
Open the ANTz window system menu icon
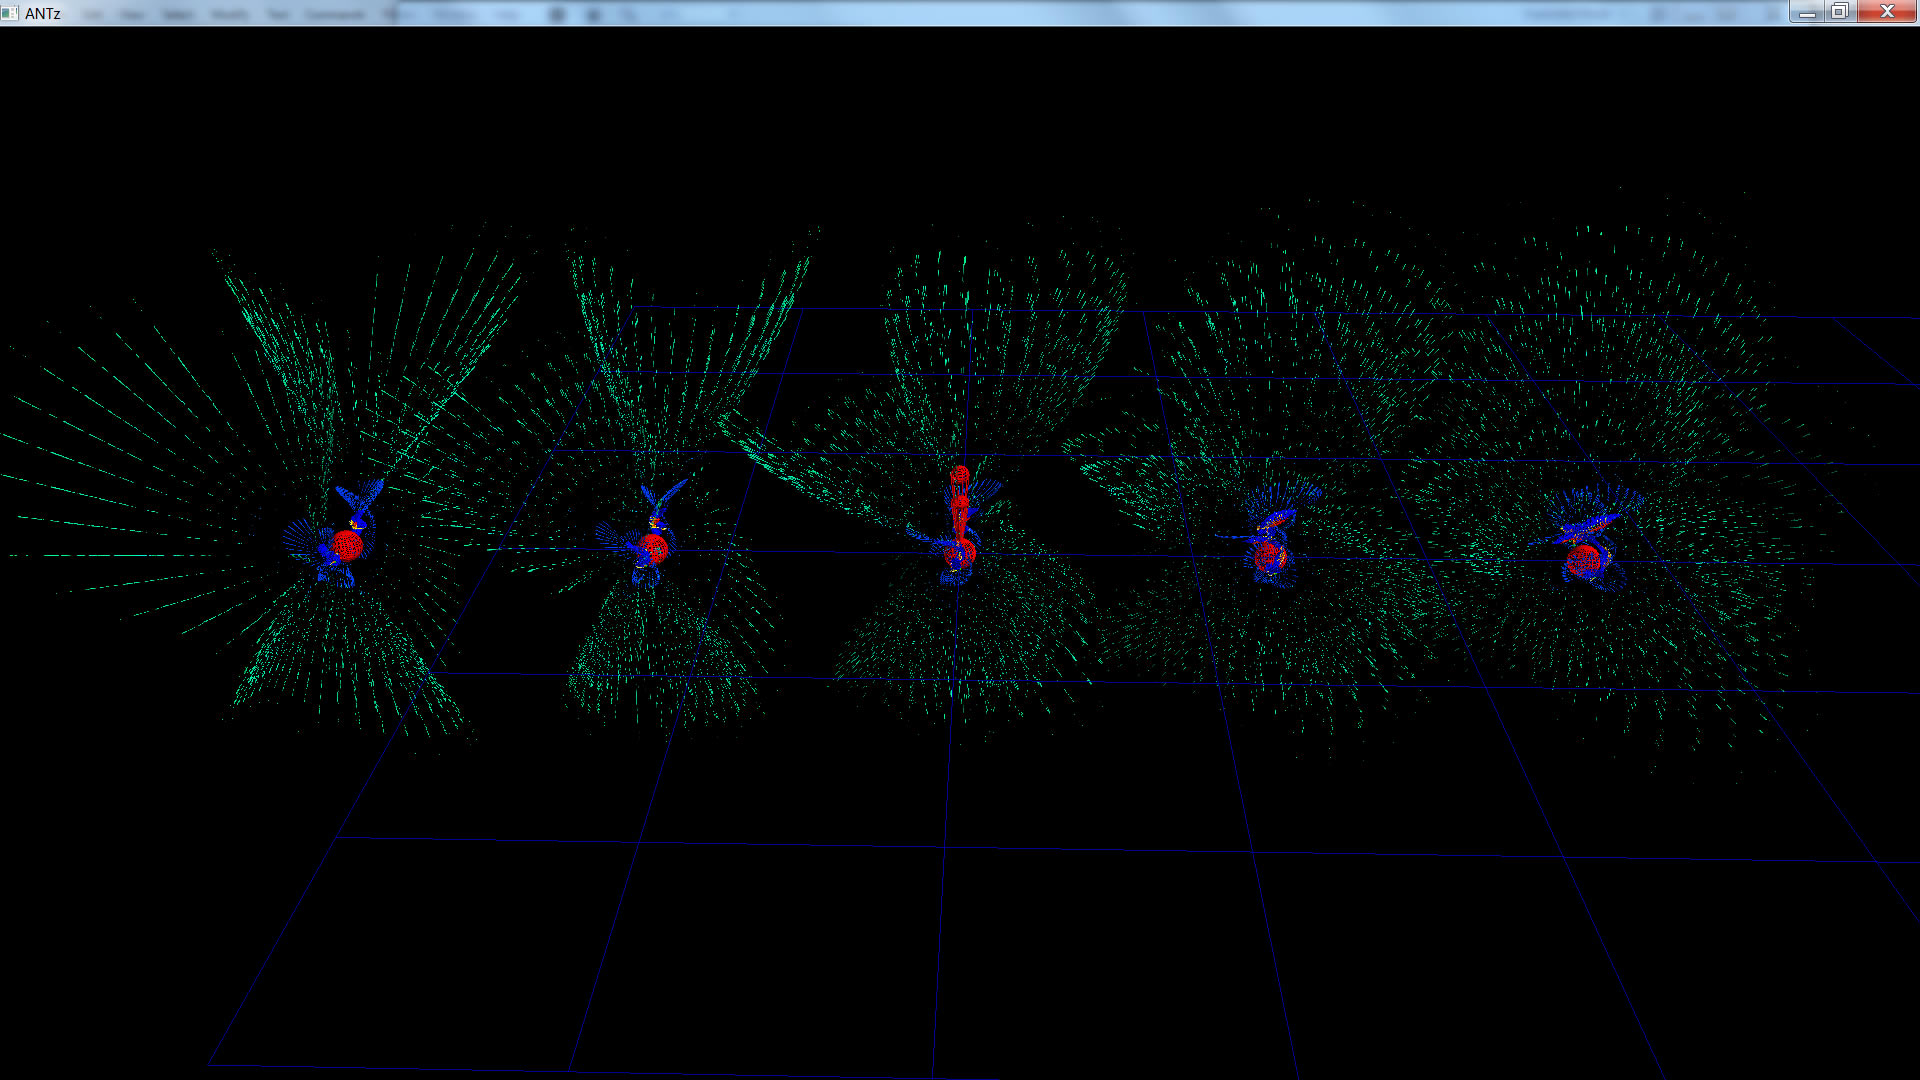(10, 13)
